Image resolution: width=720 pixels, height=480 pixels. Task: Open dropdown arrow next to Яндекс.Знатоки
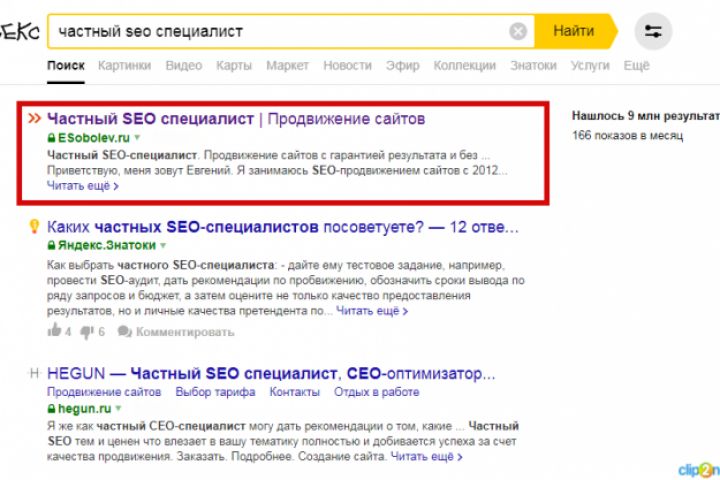(162, 245)
